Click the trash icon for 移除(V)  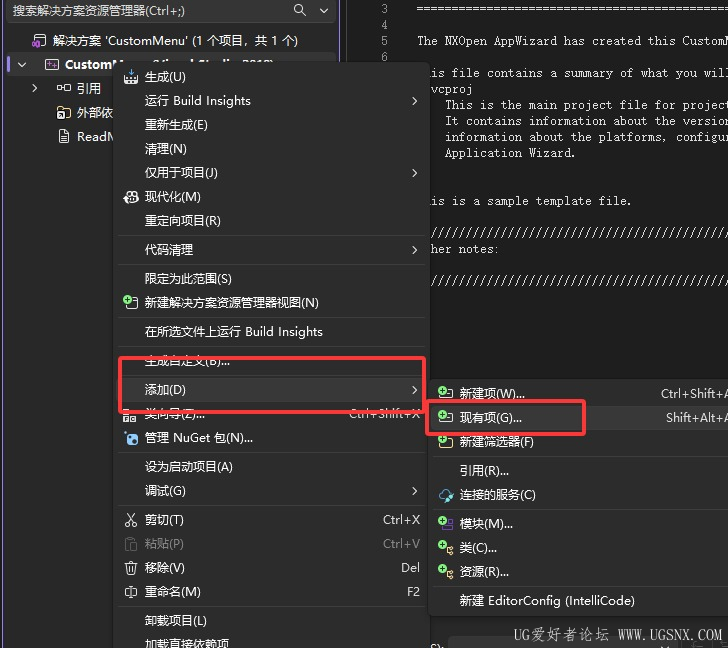click(131, 568)
